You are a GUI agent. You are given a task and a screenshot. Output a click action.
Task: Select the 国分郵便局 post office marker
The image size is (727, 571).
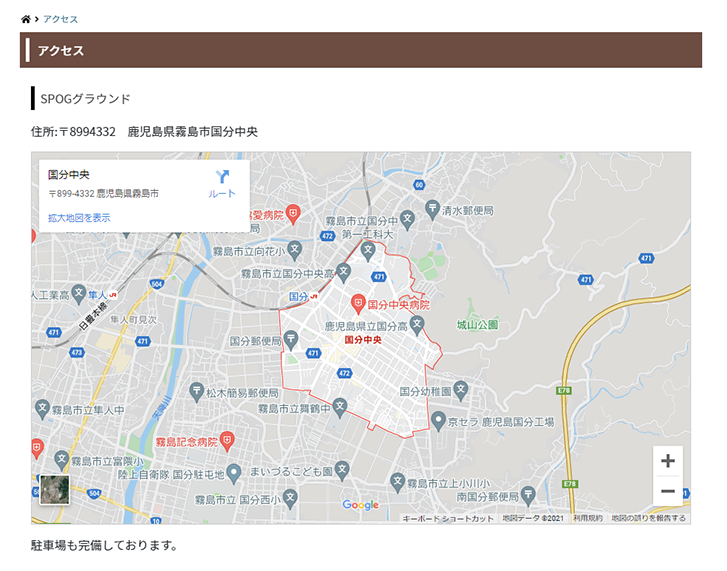(291, 339)
